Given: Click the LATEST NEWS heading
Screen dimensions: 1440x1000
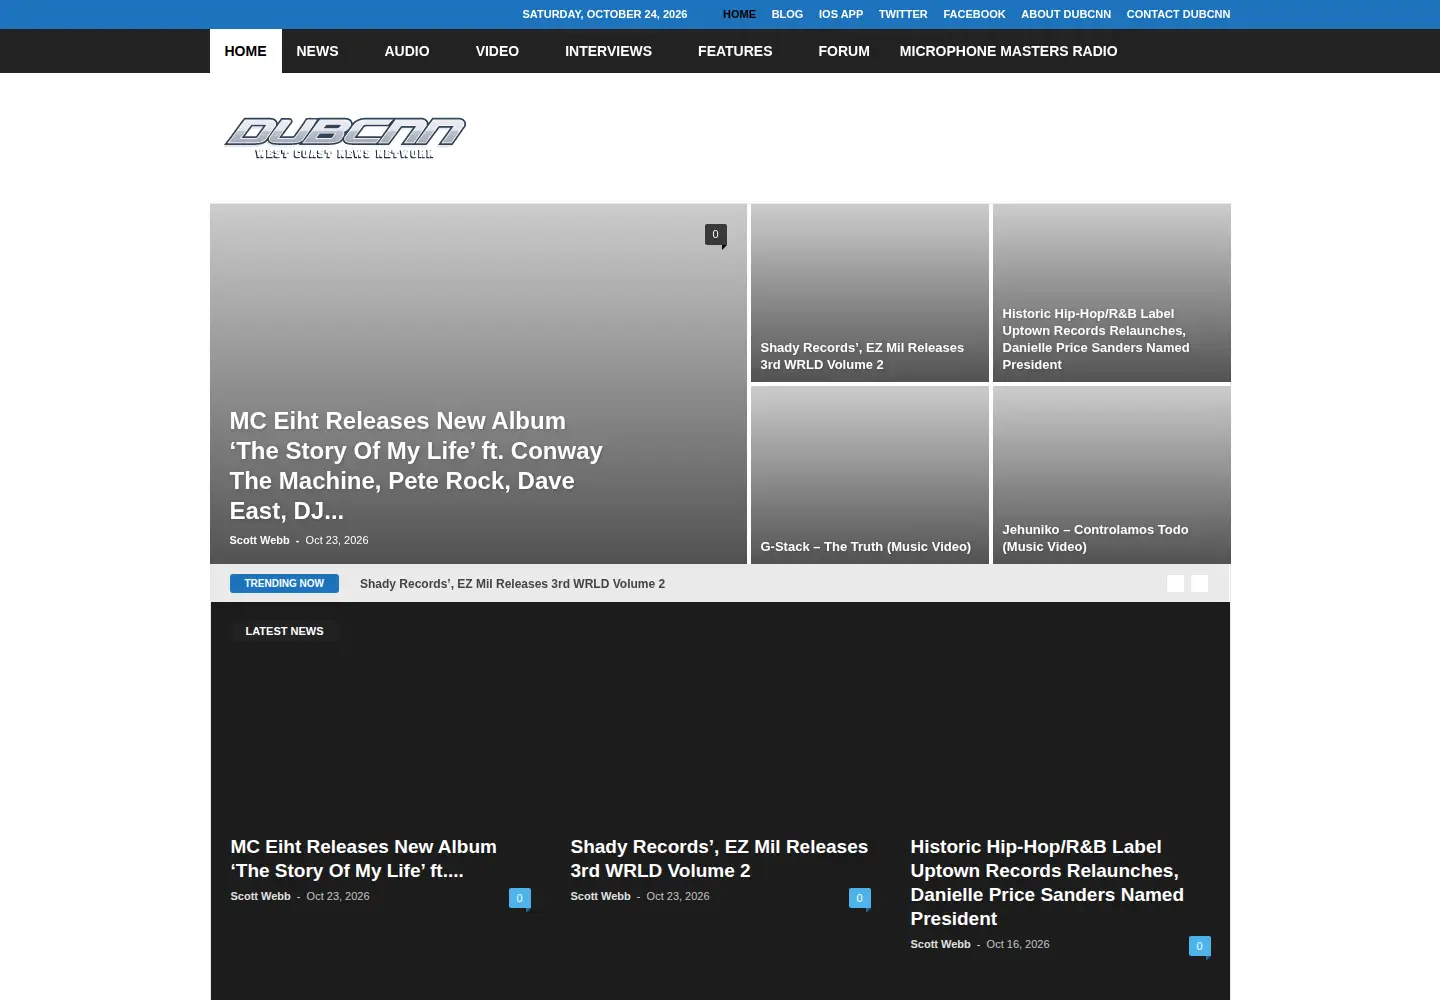Looking at the screenshot, I should point(284,631).
